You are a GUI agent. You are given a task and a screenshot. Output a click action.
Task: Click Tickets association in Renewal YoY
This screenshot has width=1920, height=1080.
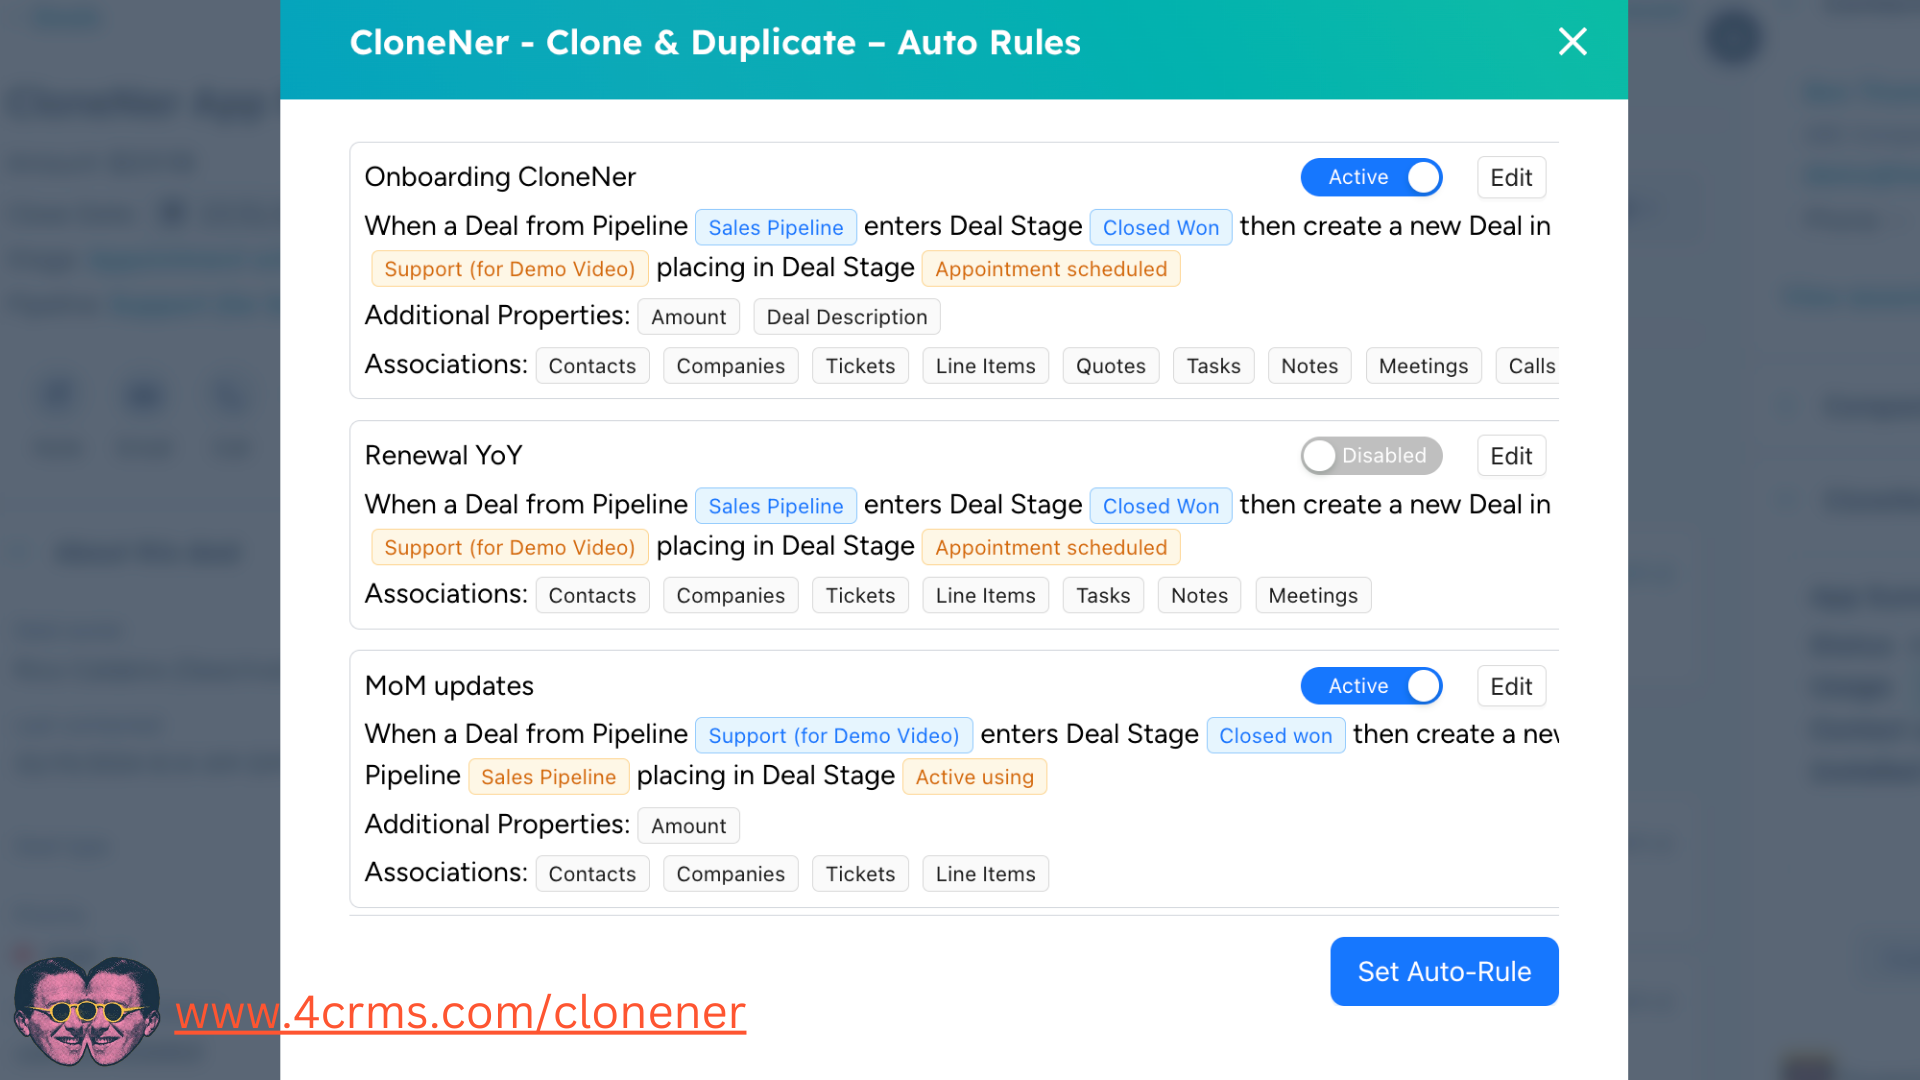[860, 596]
